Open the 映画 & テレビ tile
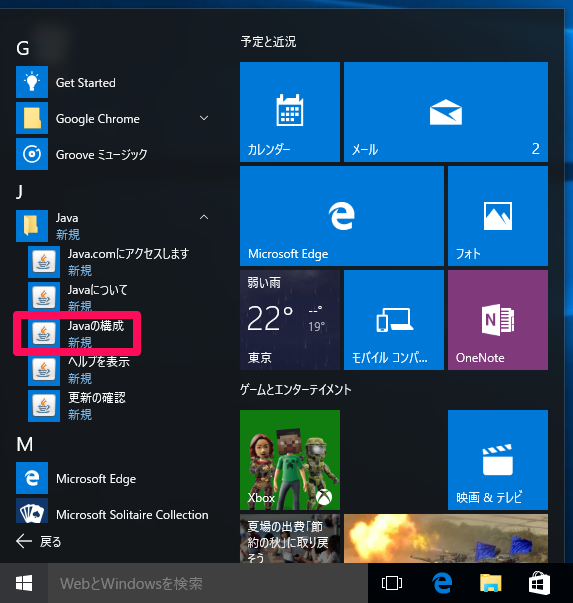 coord(498,460)
